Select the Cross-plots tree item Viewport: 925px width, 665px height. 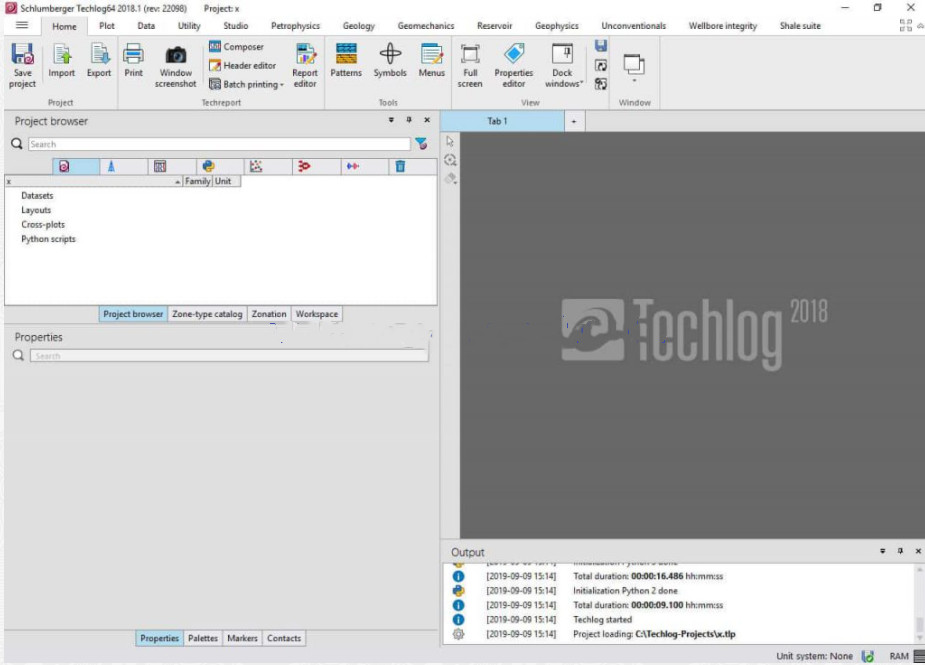[x=43, y=225]
